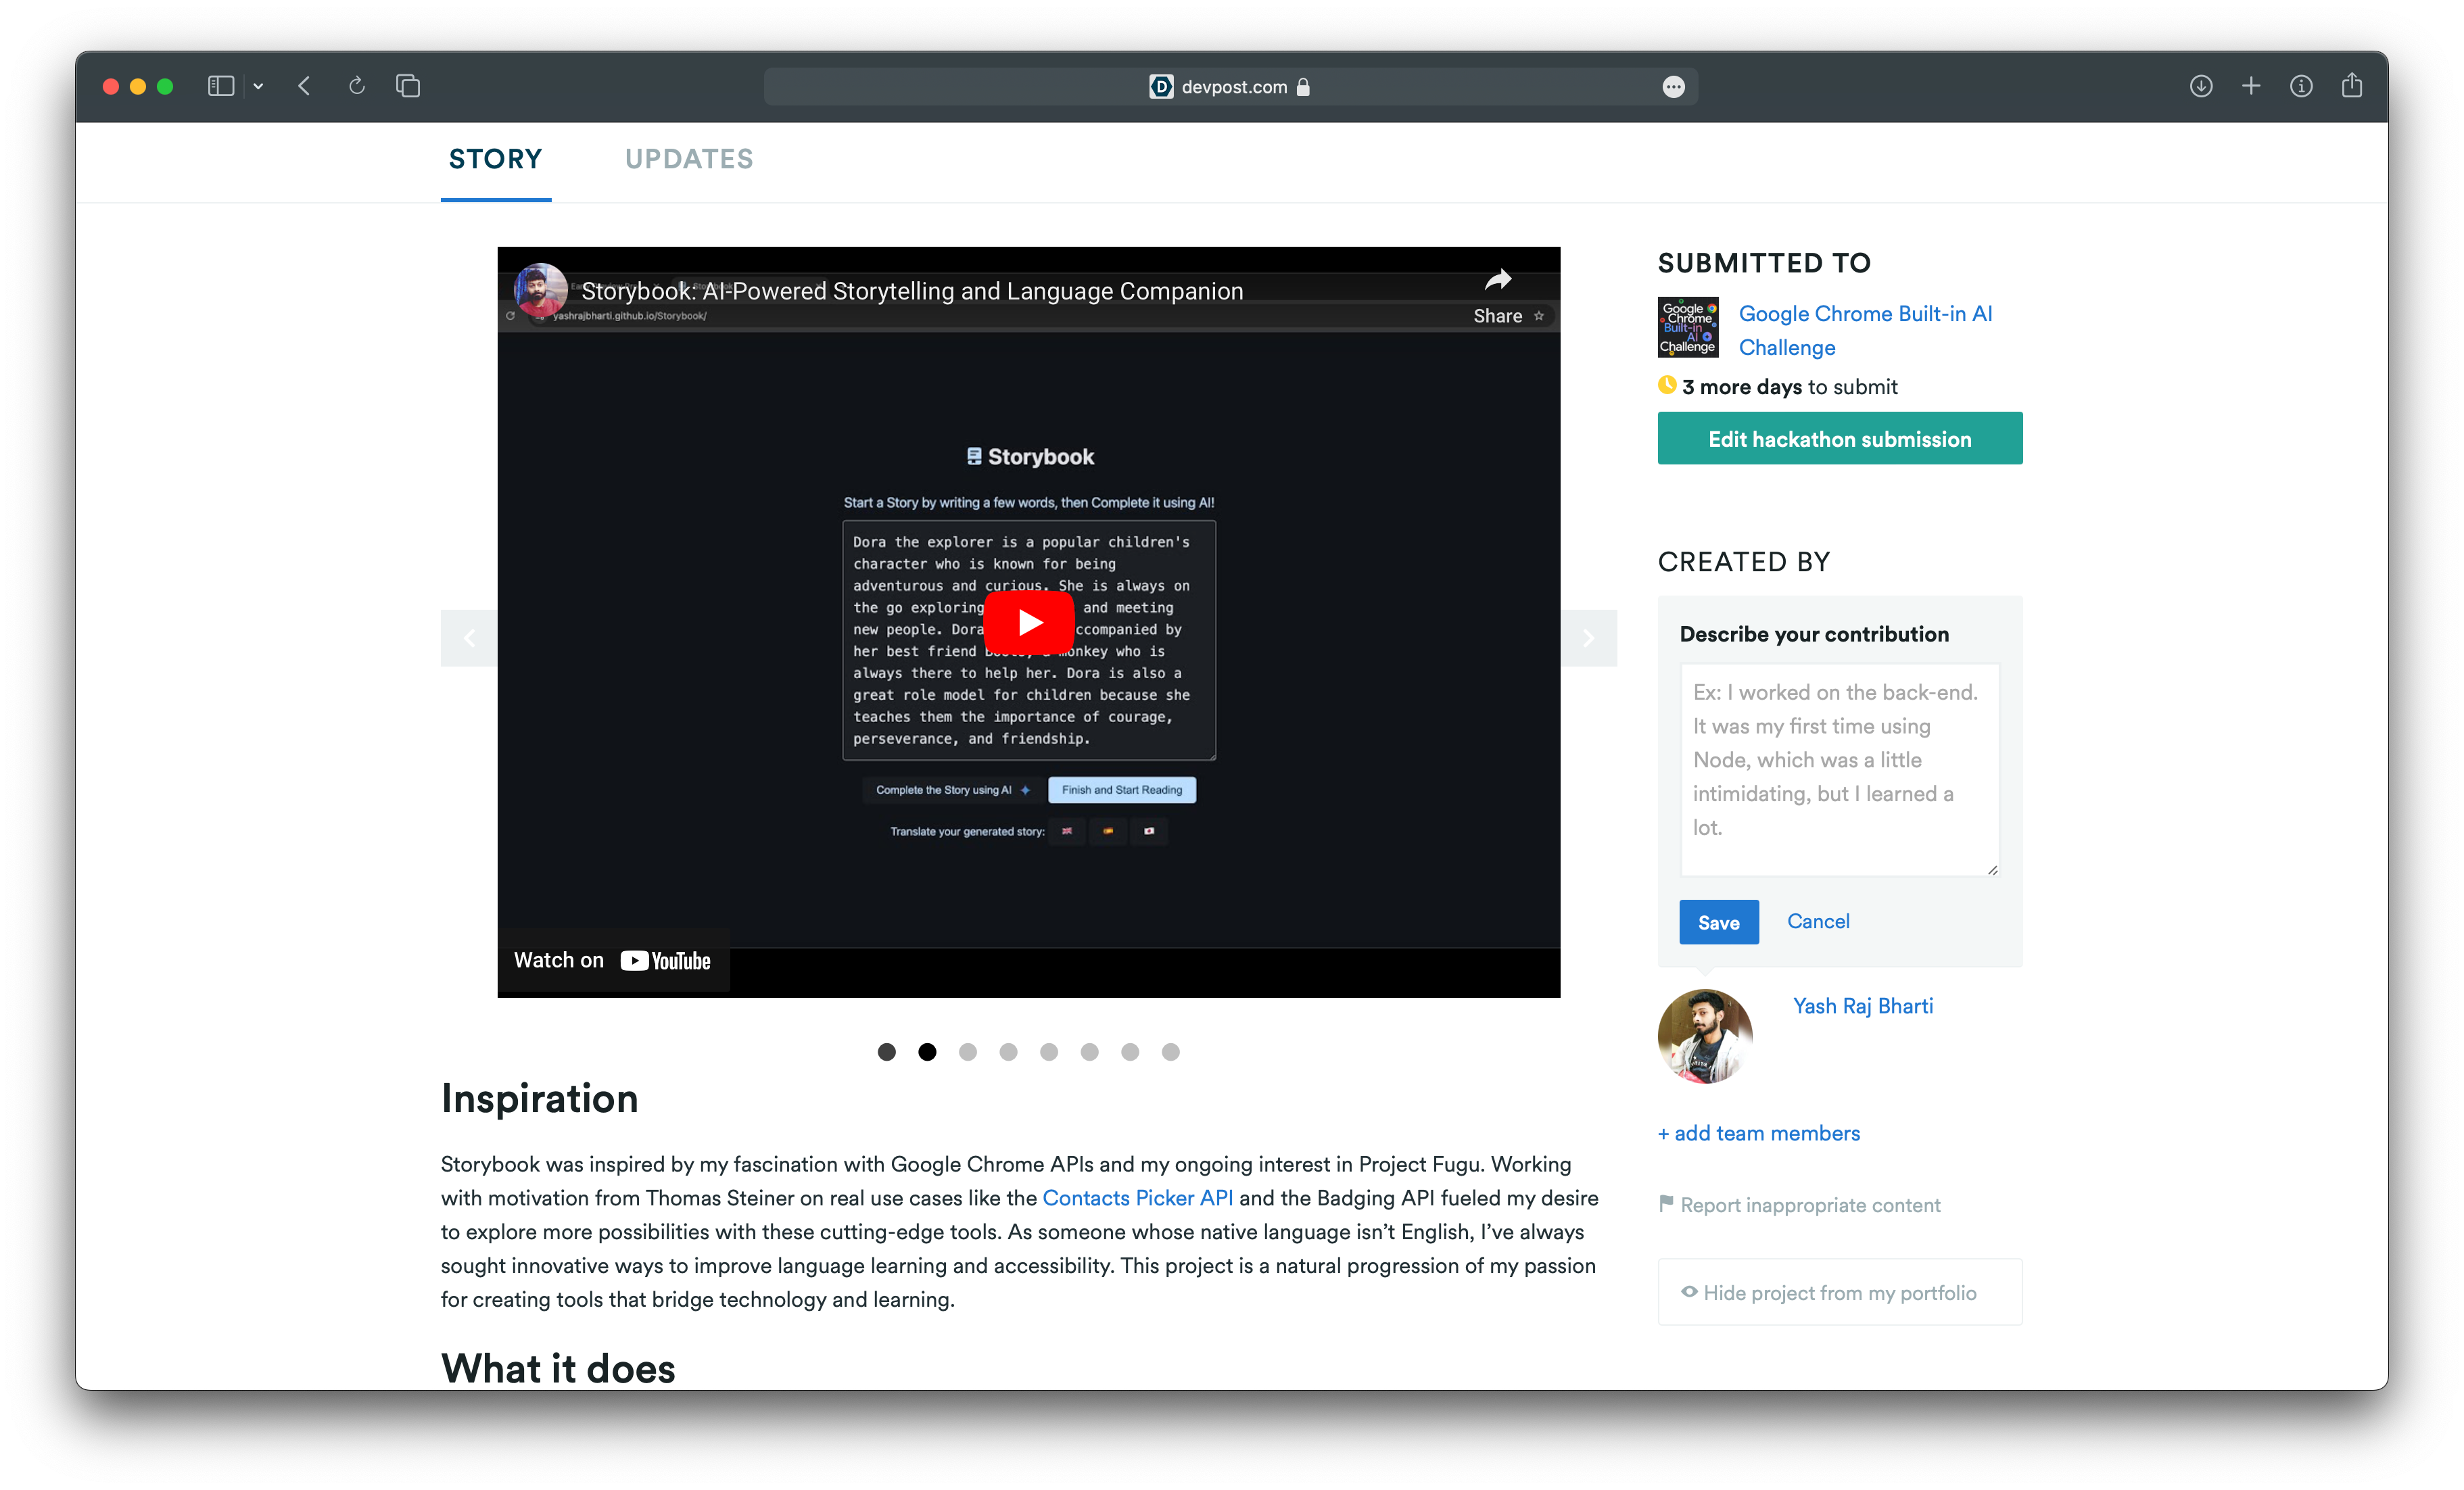Select the third gallery dot

(x=967, y=1052)
